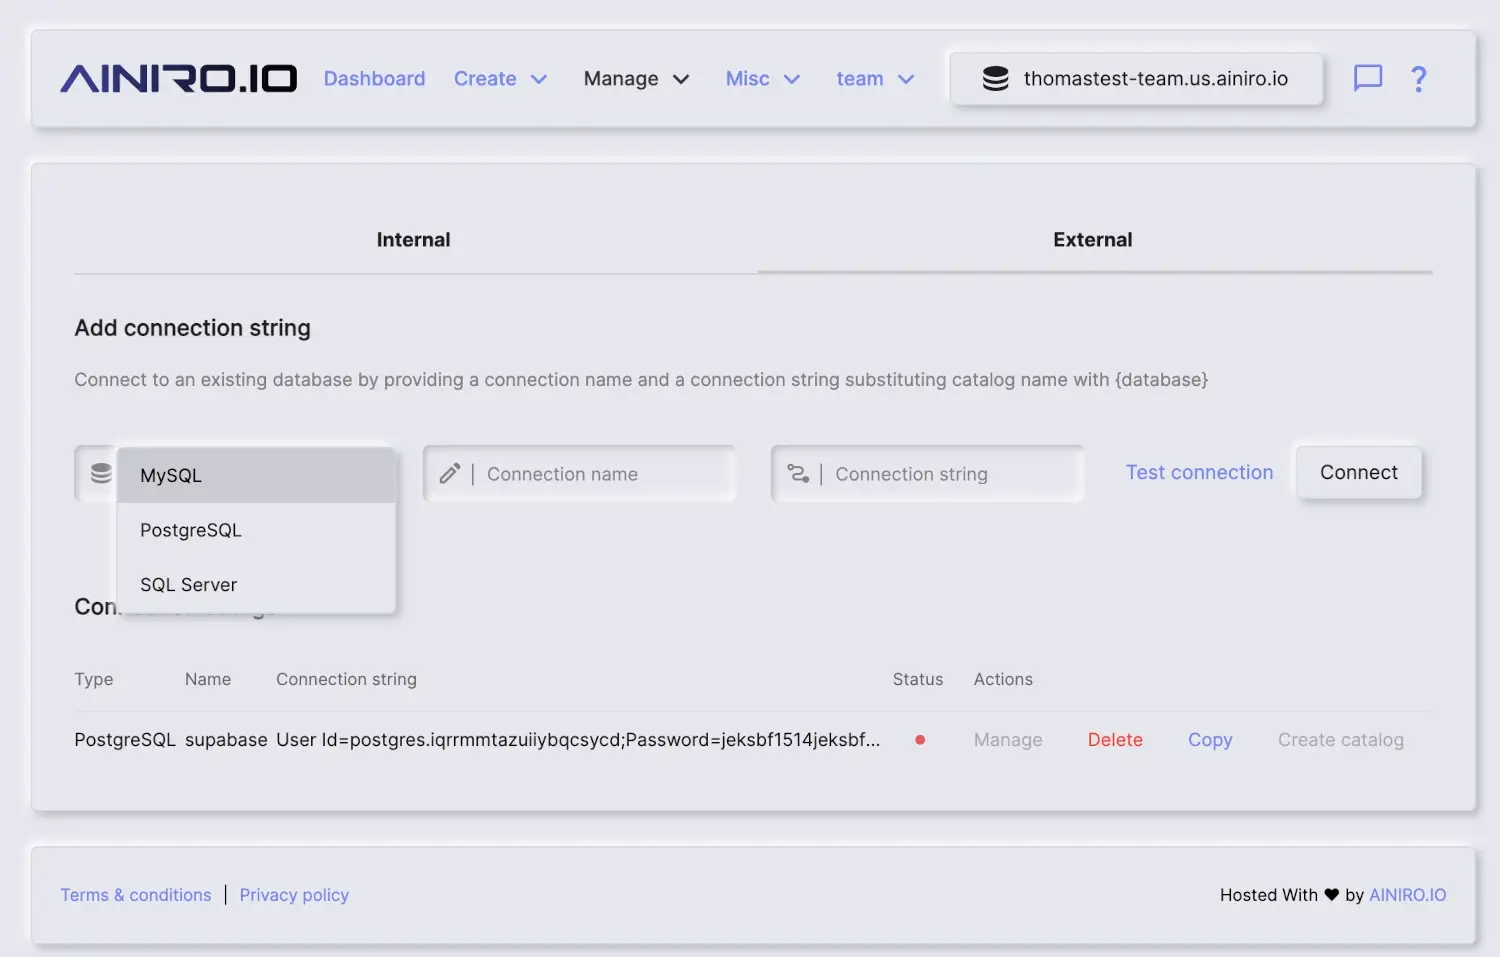Delete the supabase connection

pos(1115,740)
